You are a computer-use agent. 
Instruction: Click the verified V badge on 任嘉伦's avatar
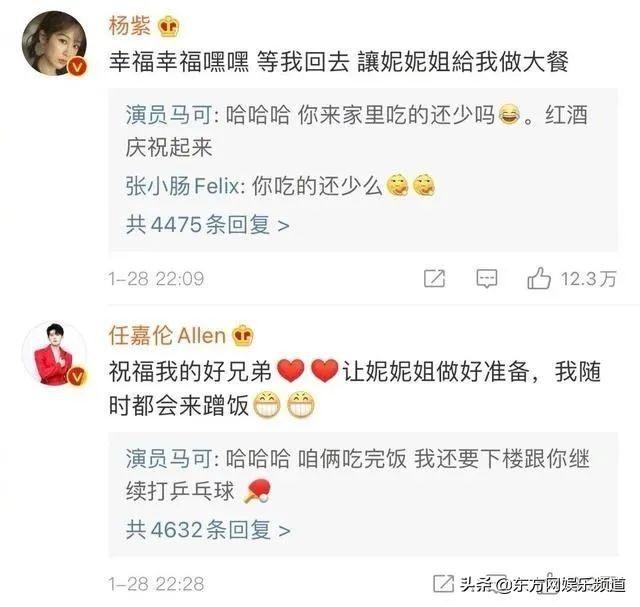(77, 377)
